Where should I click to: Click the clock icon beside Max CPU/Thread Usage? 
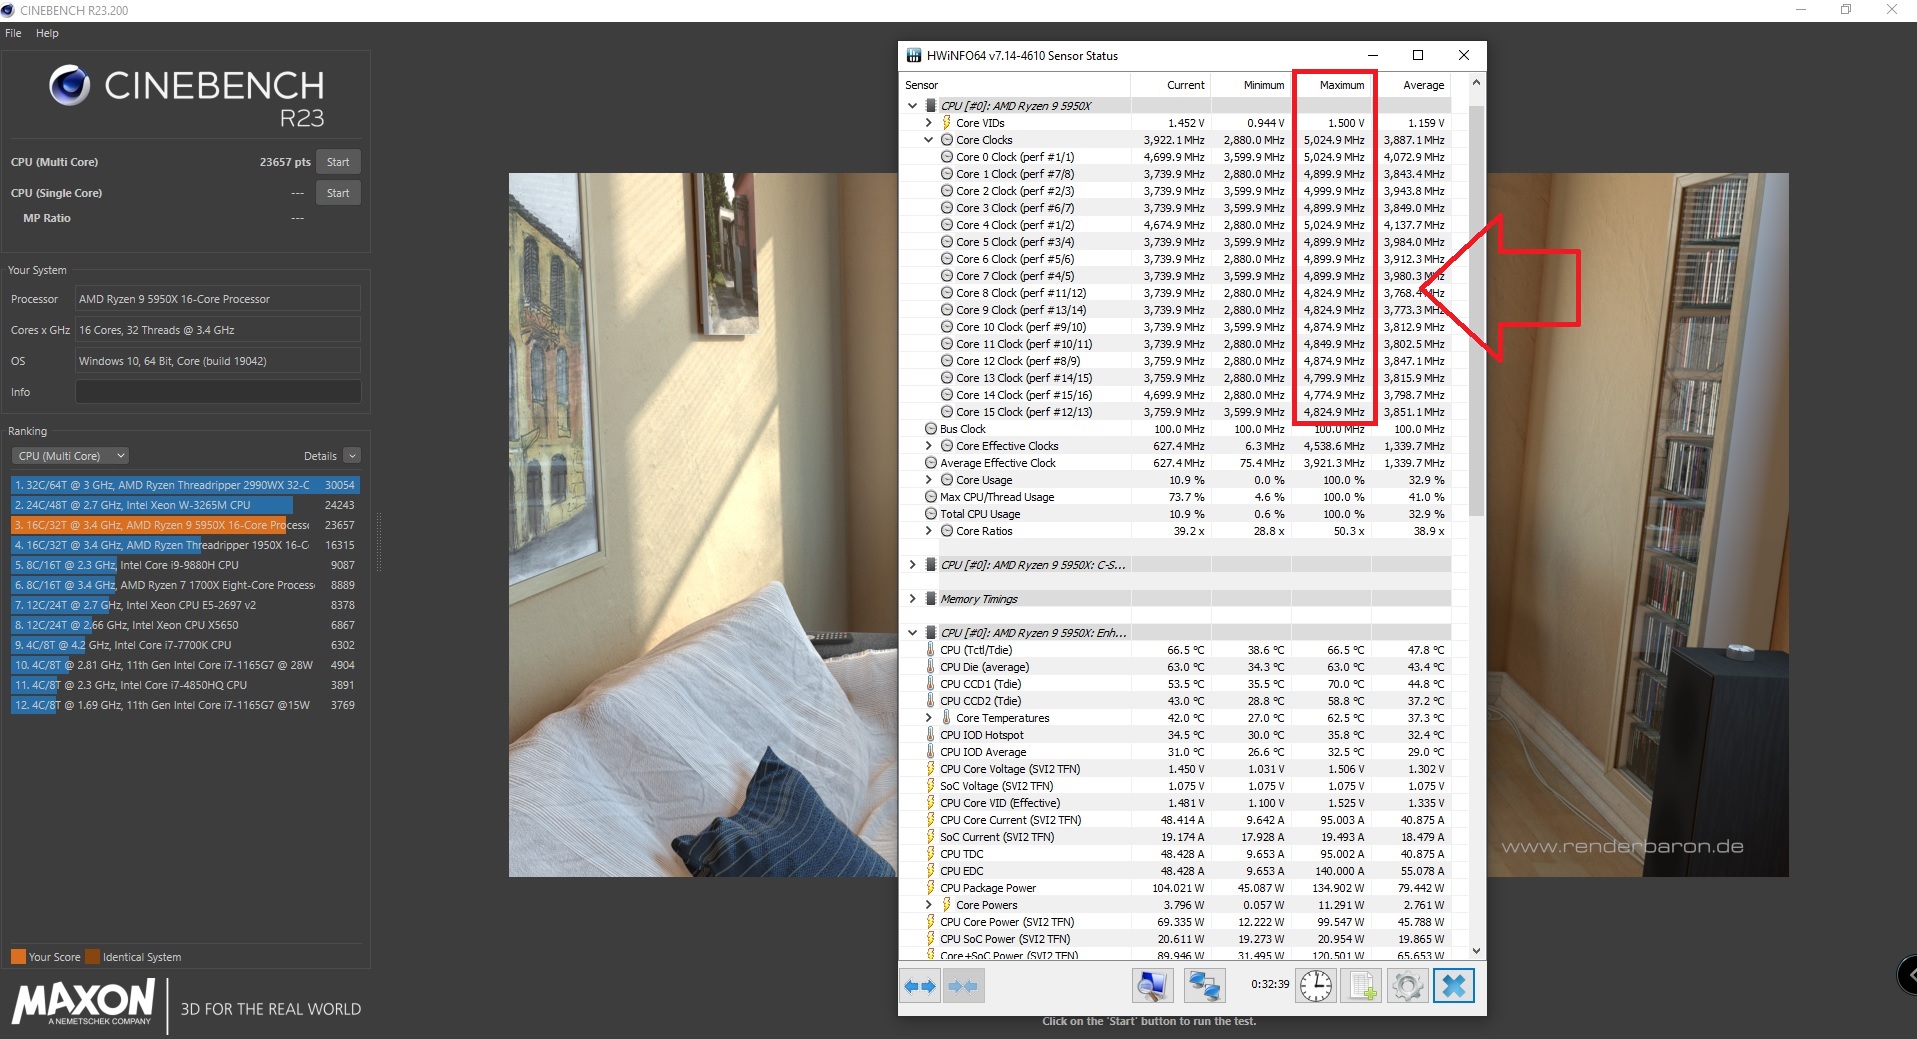(931, 497)
